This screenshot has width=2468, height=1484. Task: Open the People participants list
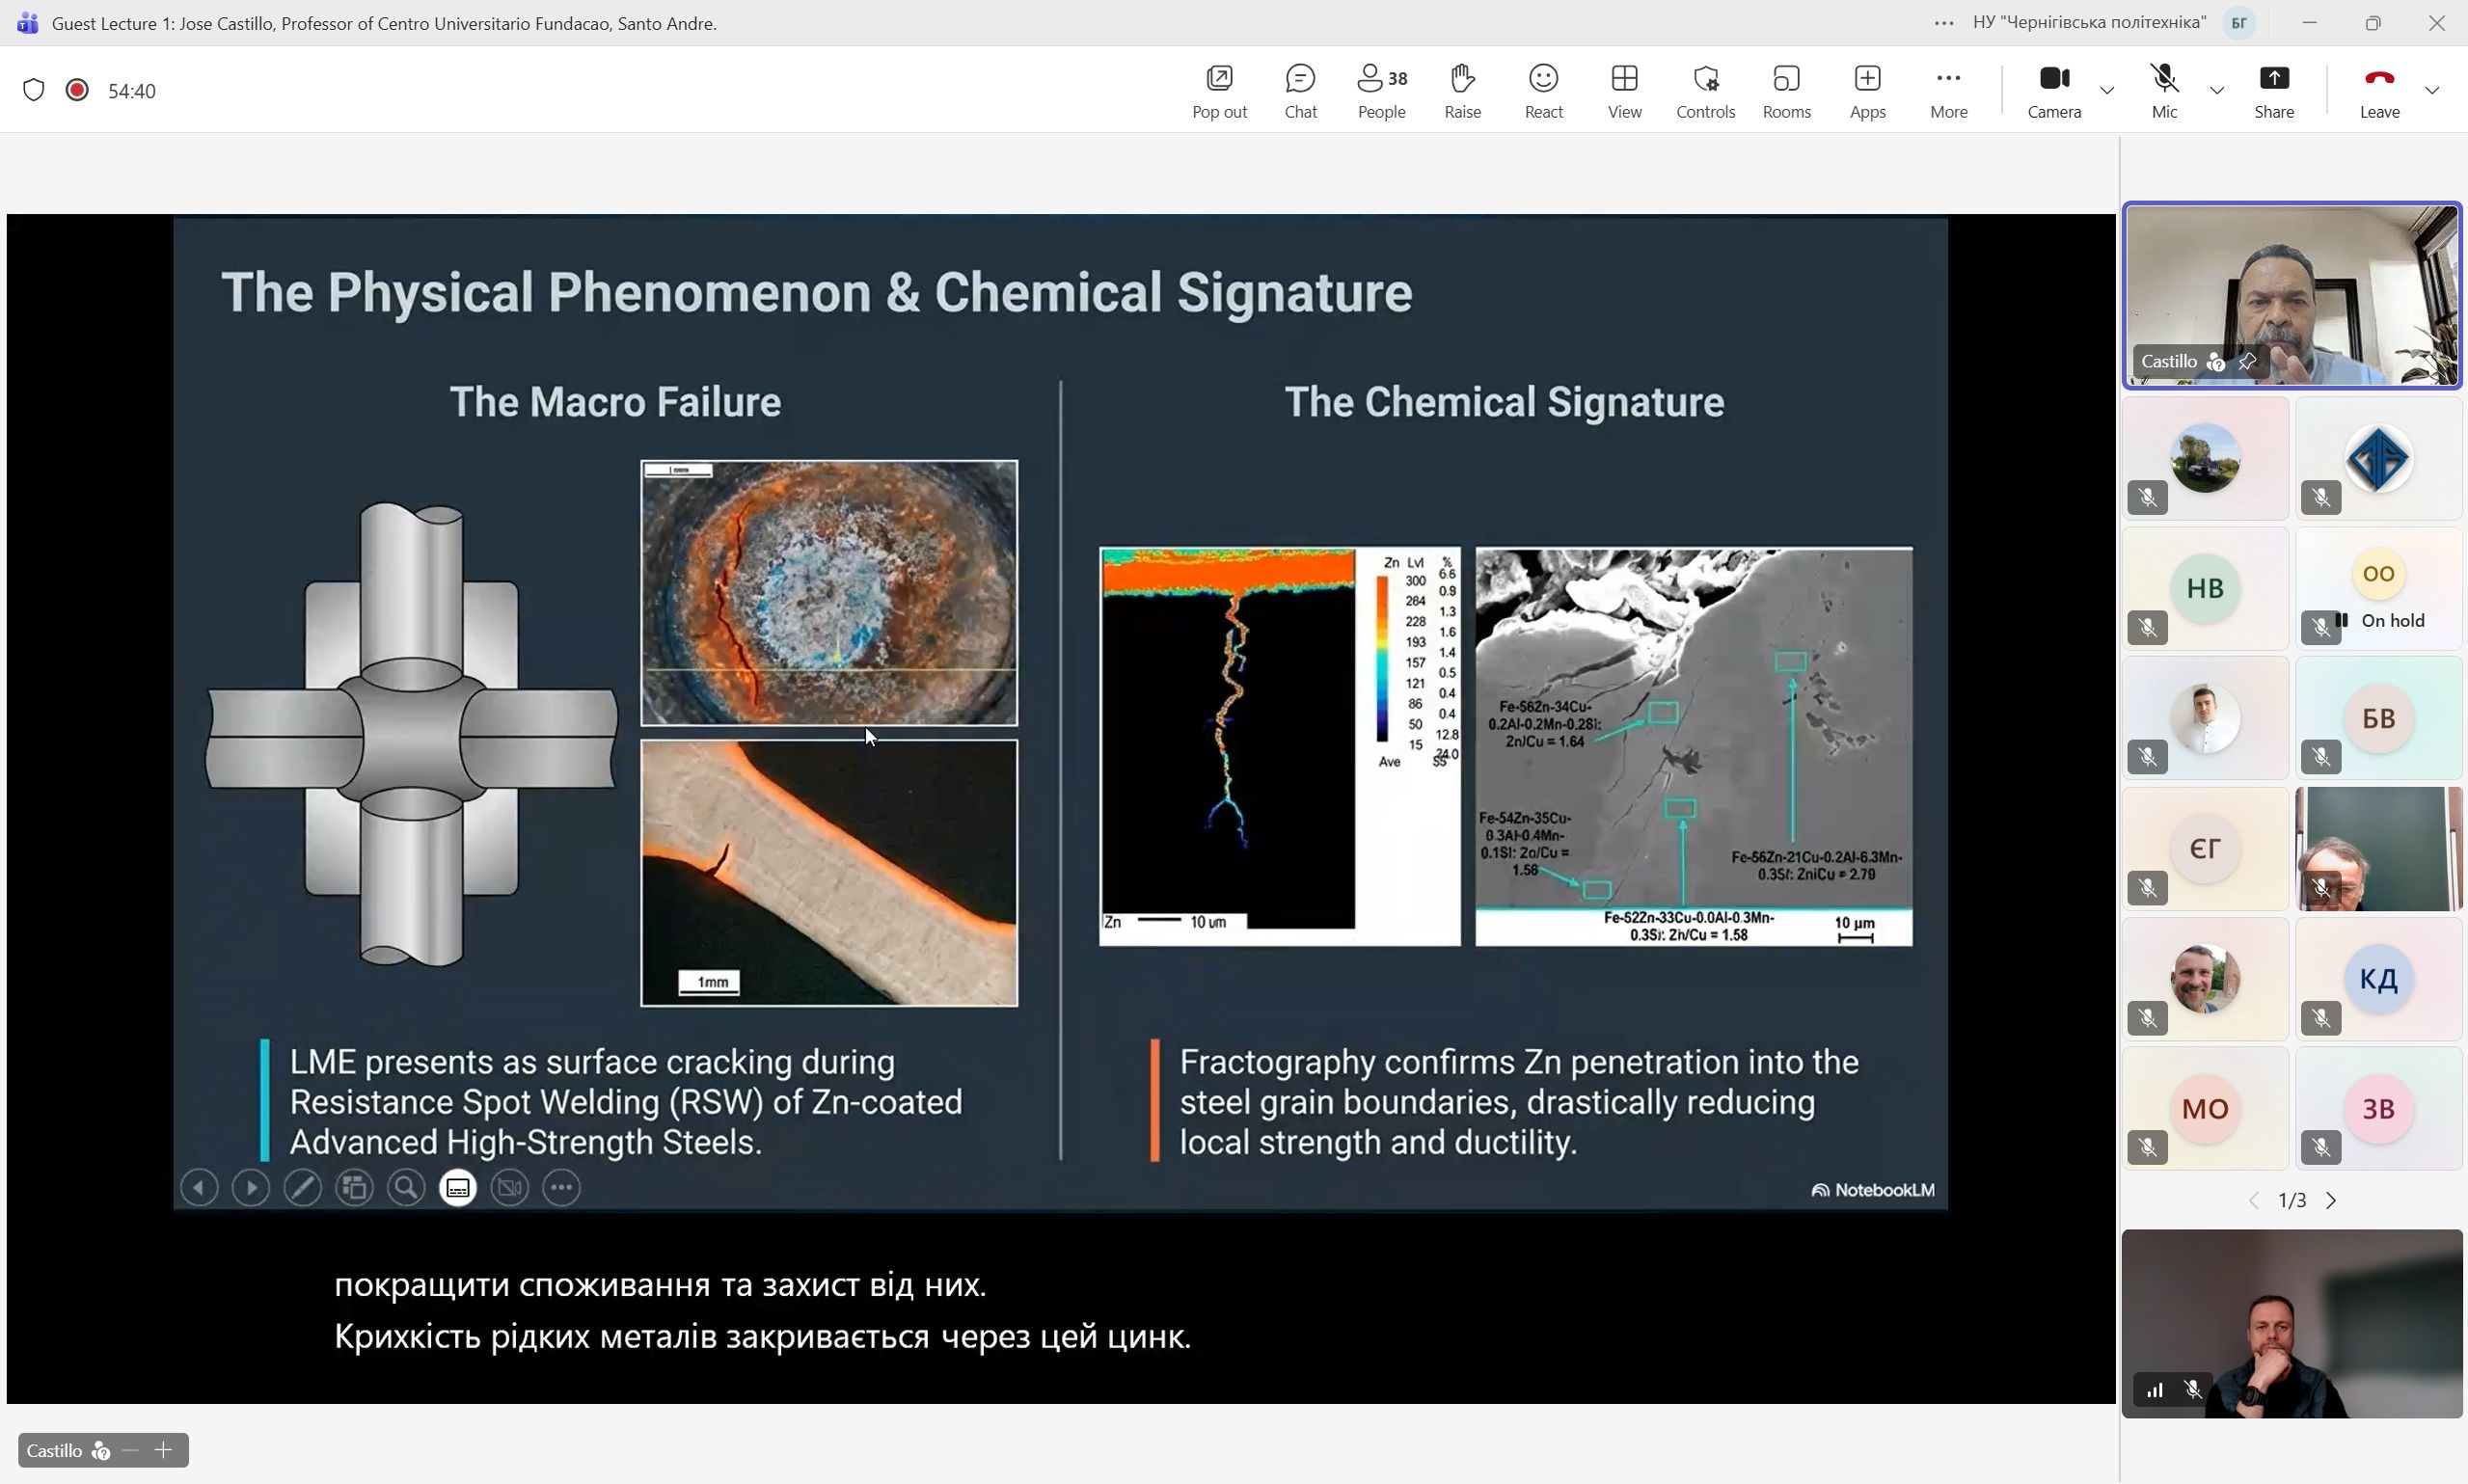1381,90
